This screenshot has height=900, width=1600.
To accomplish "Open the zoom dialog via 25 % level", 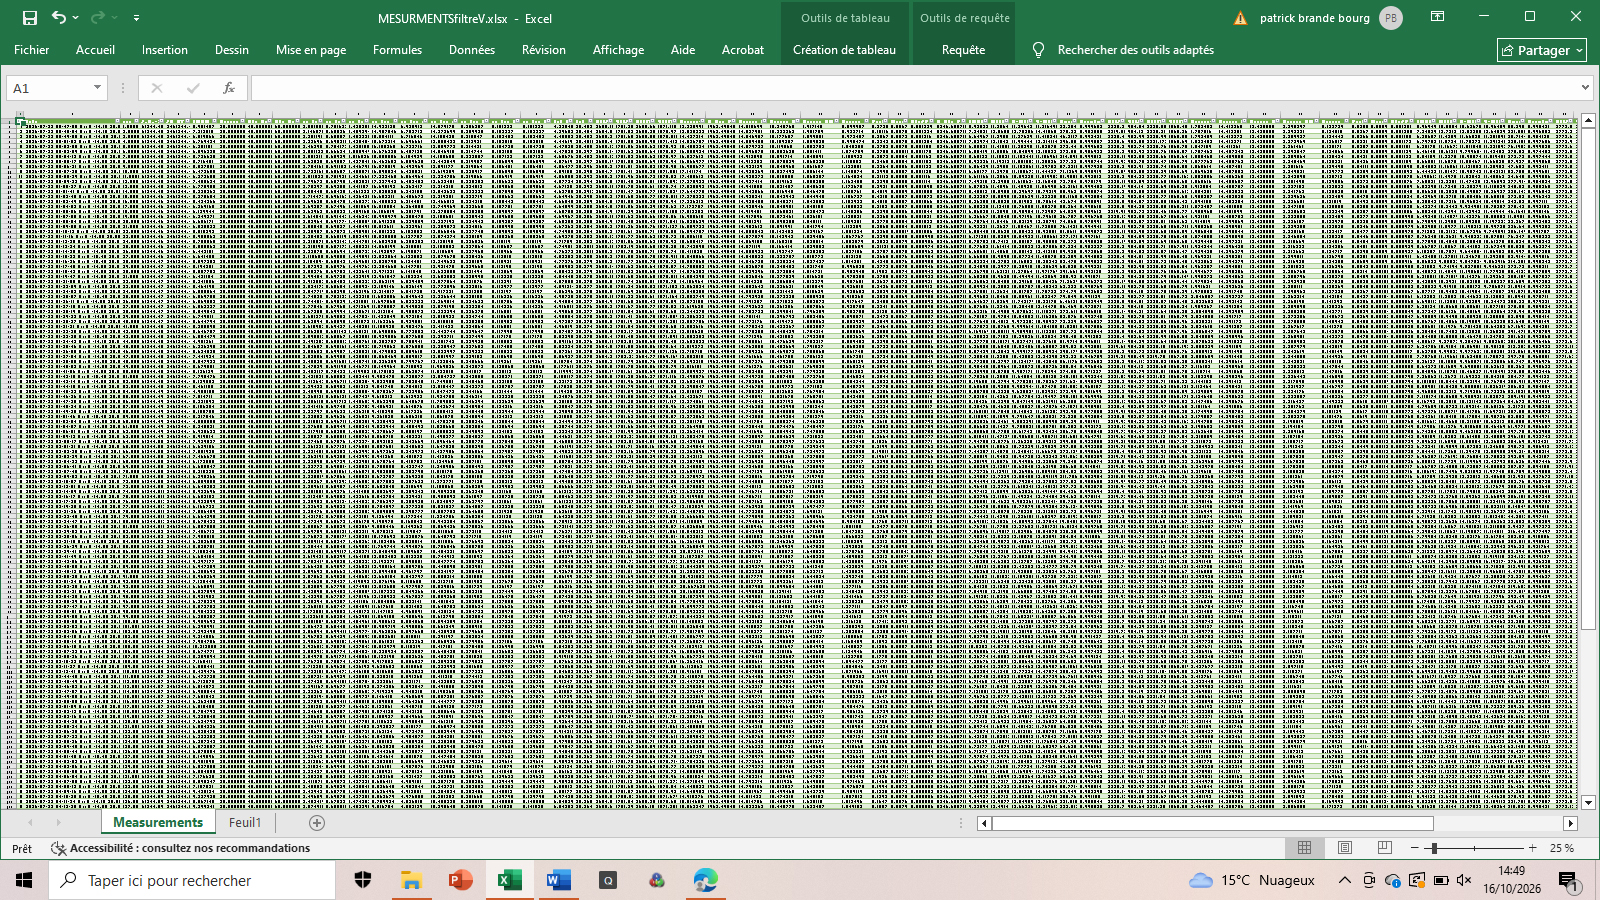I will (x=1562, y=848).
